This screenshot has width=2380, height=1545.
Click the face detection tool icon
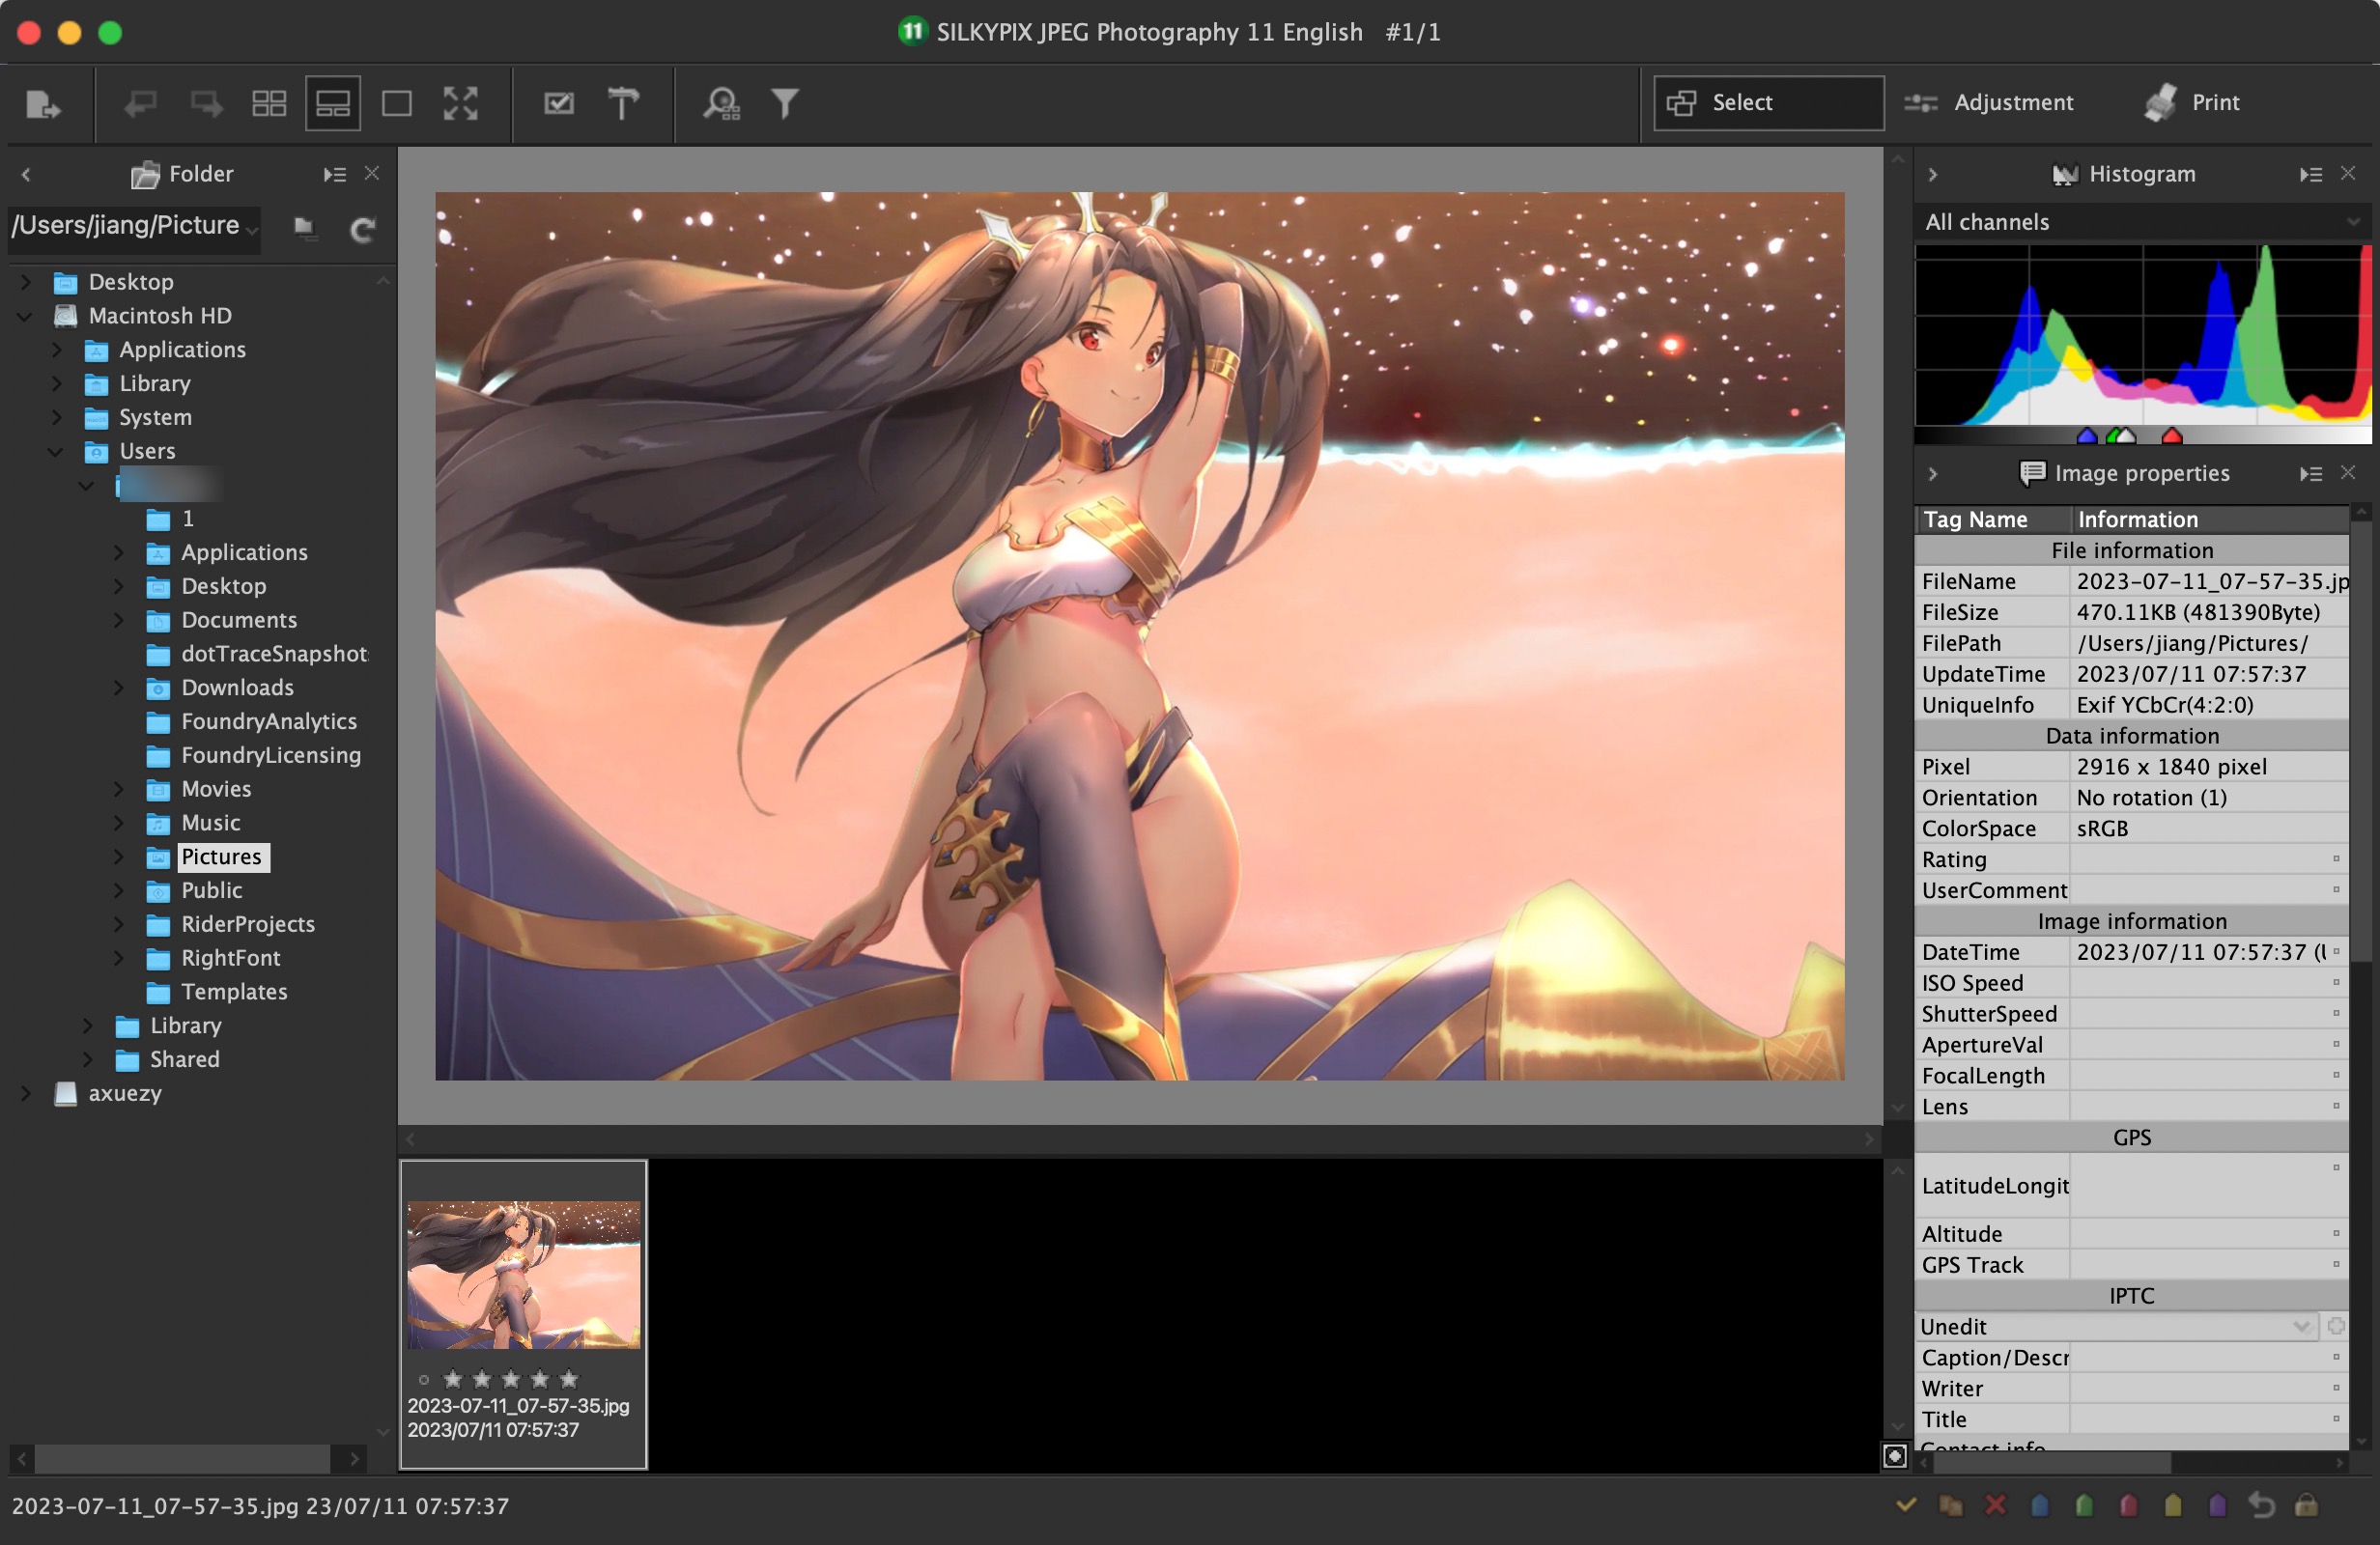(x=722, y=104)
